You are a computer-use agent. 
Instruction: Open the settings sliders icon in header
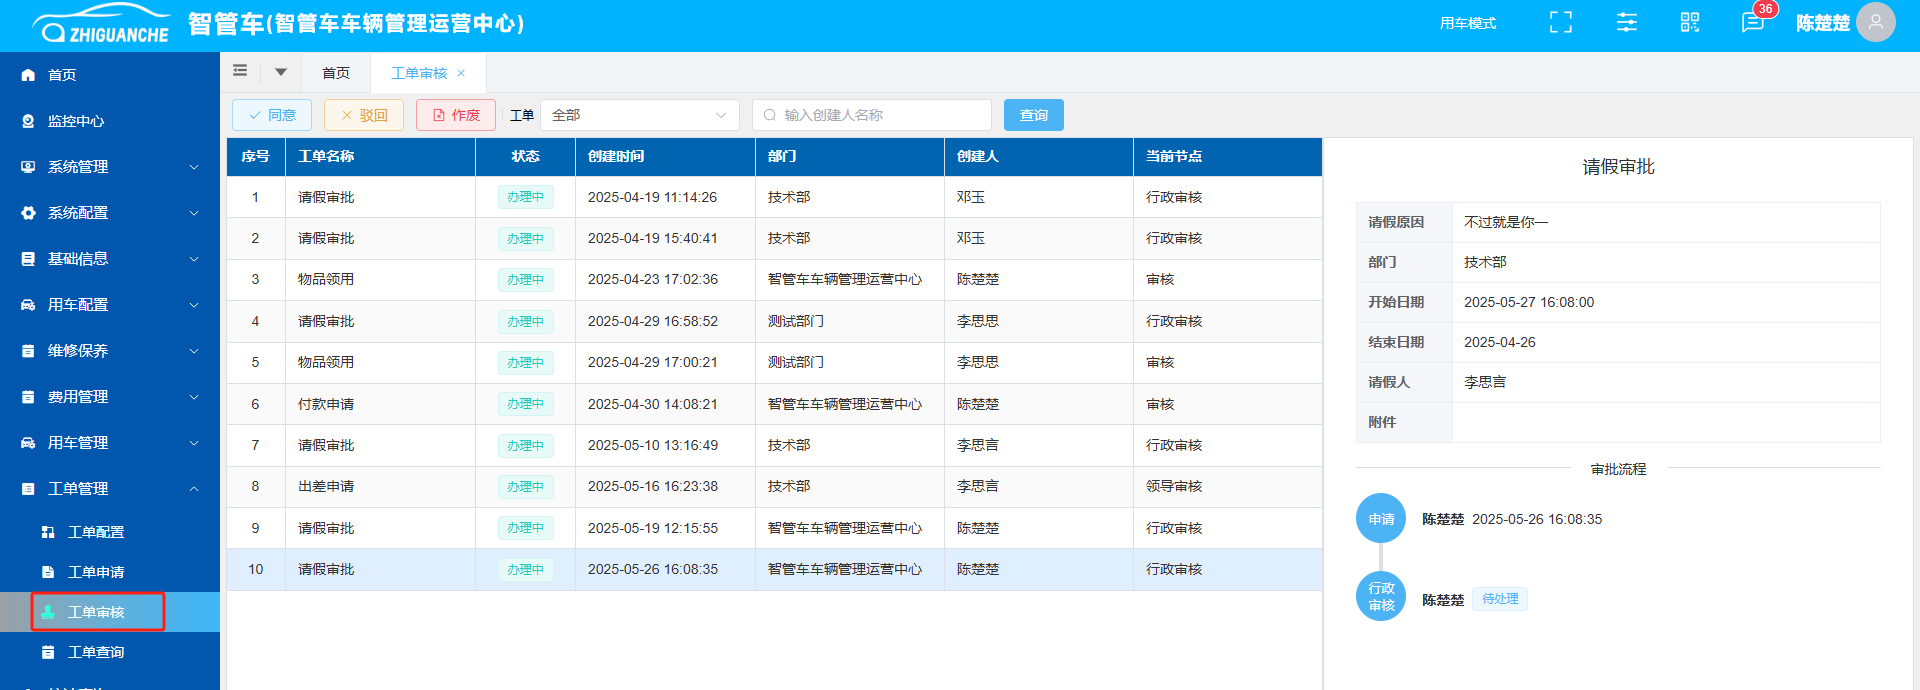click(x=1626, y=22)
